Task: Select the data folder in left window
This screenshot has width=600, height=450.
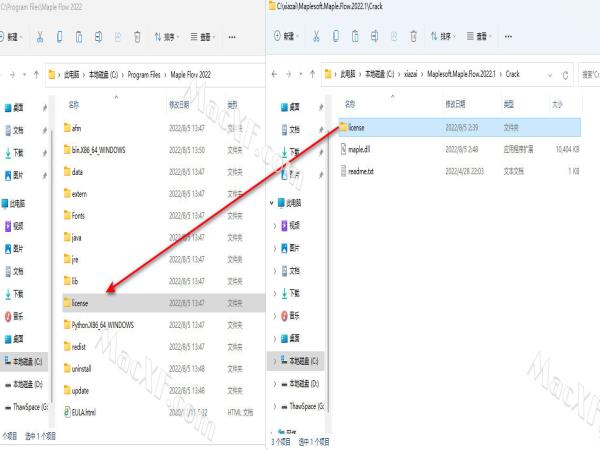Action: coord(164,172)
